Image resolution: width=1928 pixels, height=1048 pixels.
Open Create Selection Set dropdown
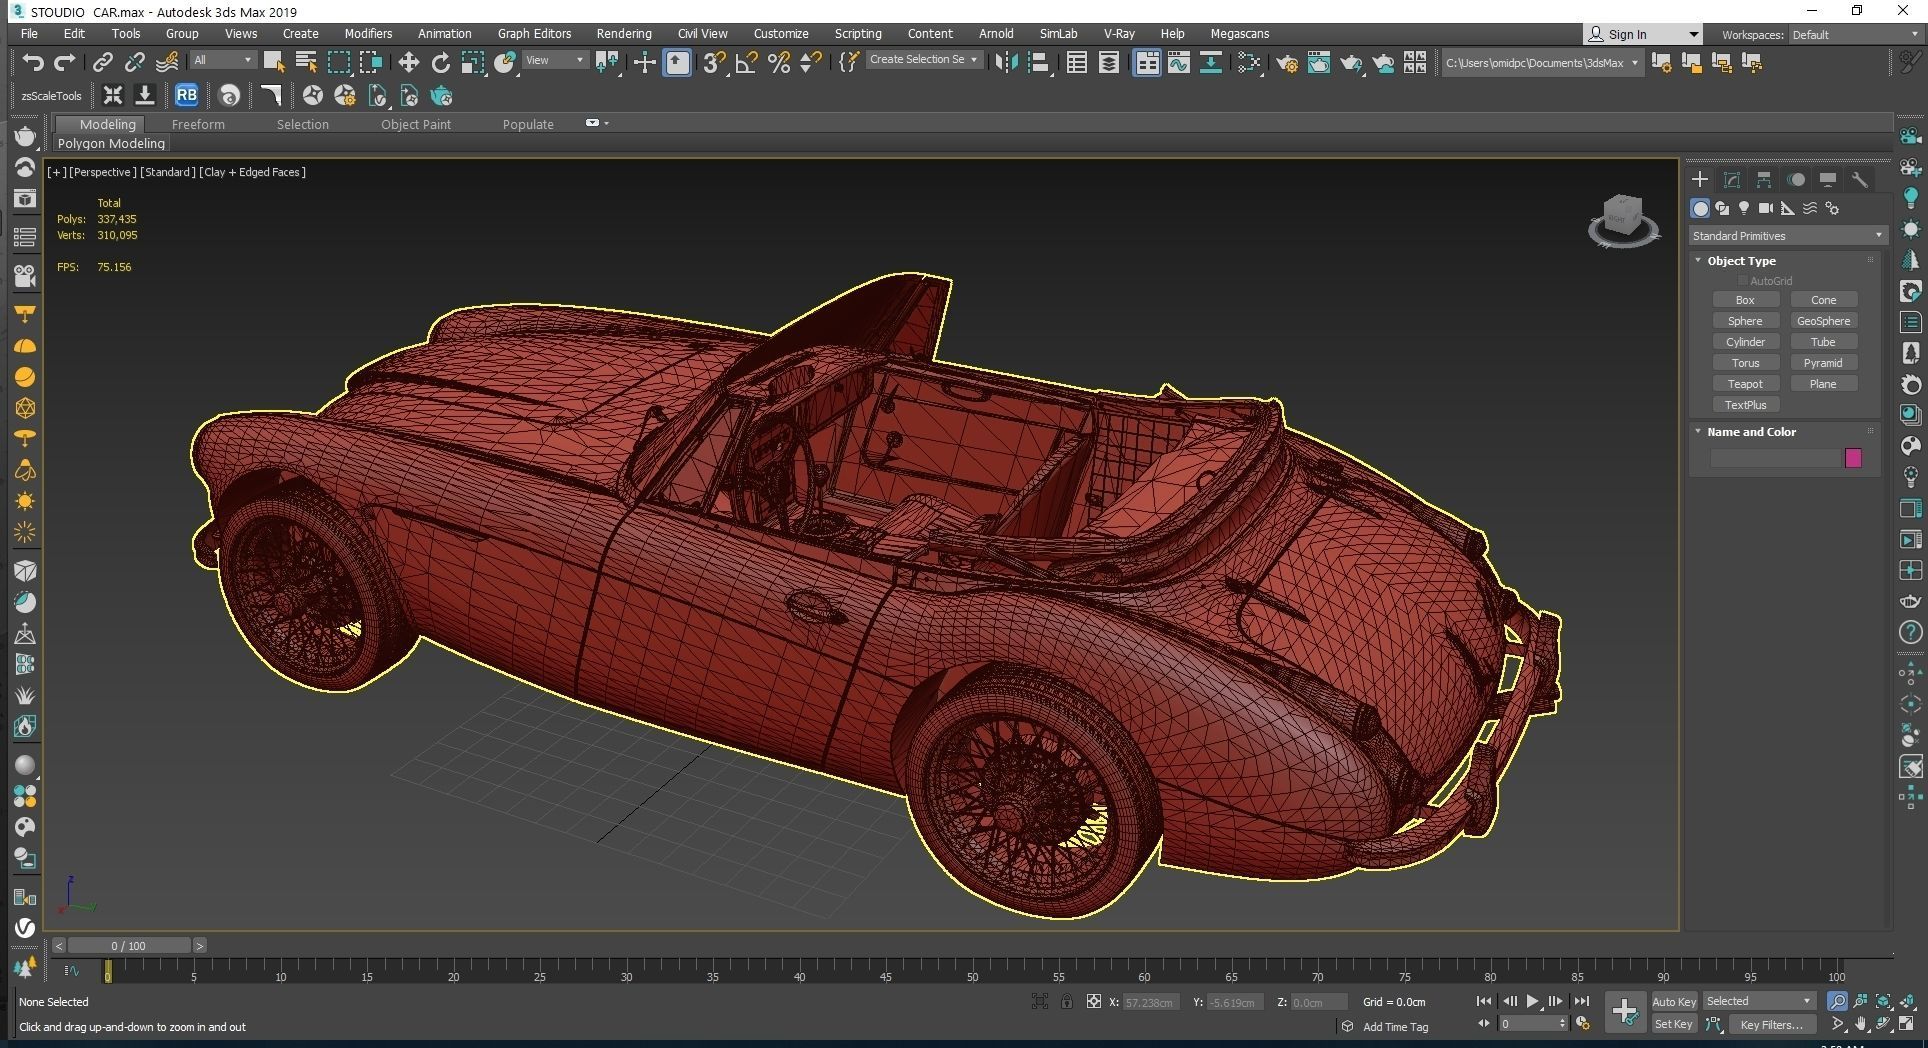(923, 60)
